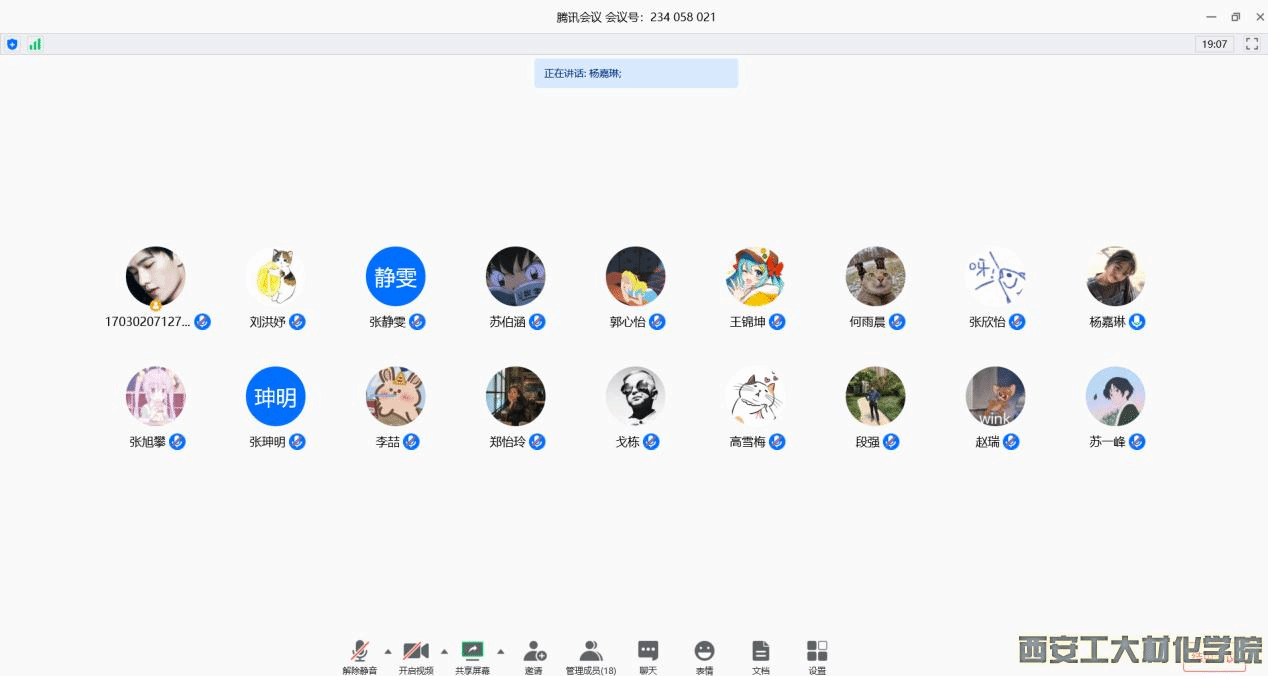
Task: Open the documents (文档) panel
Action: click(761, 656)
